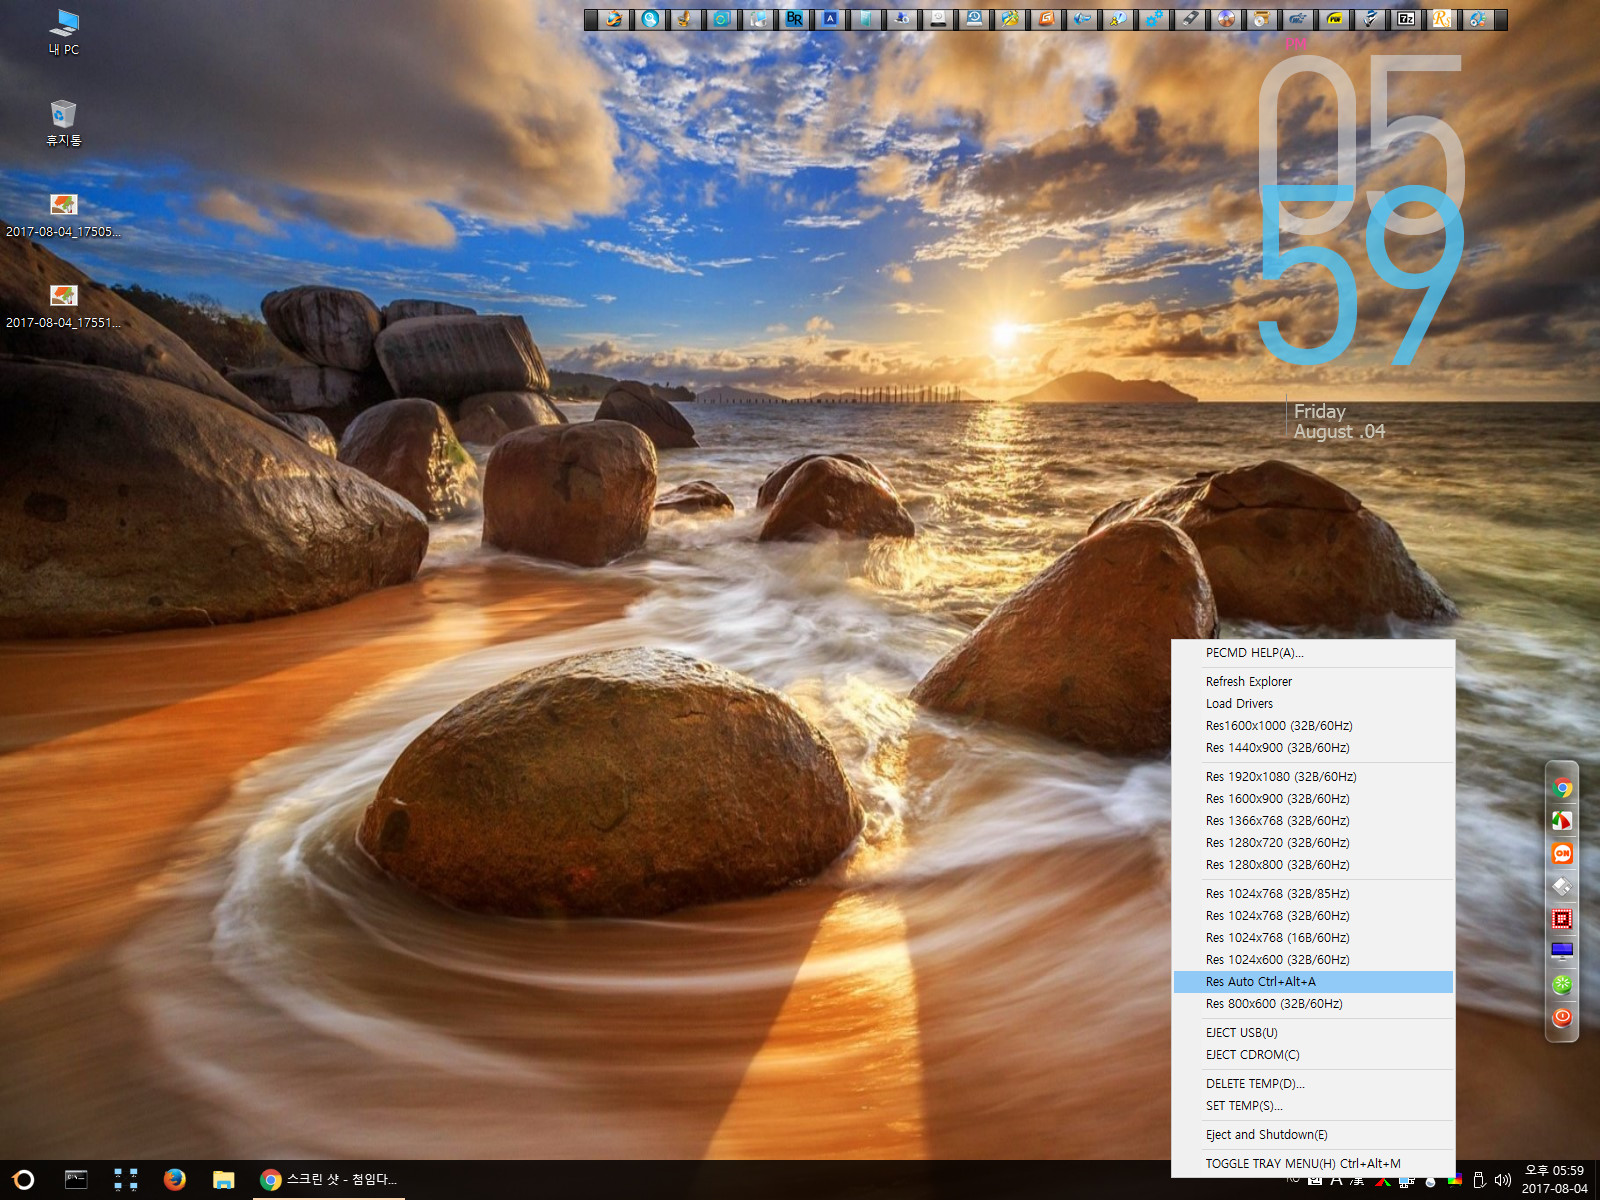1600x1200 pixels.
Task: Open File Explorer from the taskbar
Action: 224,1180
